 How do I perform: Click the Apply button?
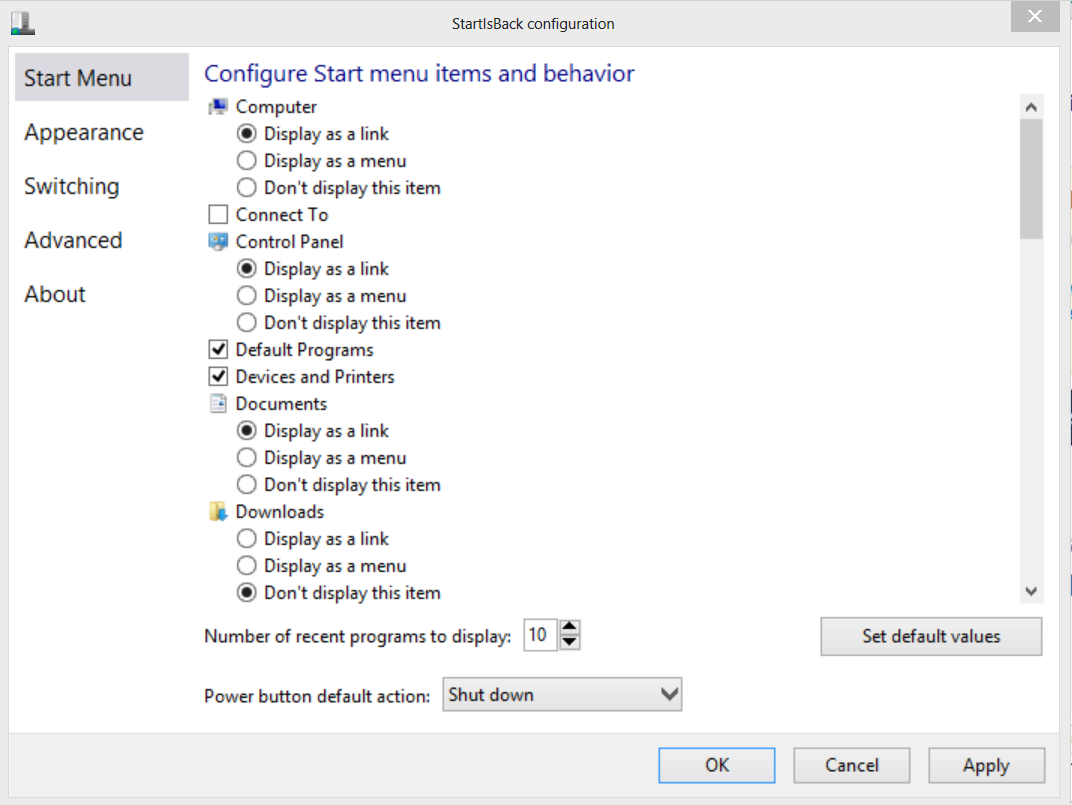click(987, 765)
